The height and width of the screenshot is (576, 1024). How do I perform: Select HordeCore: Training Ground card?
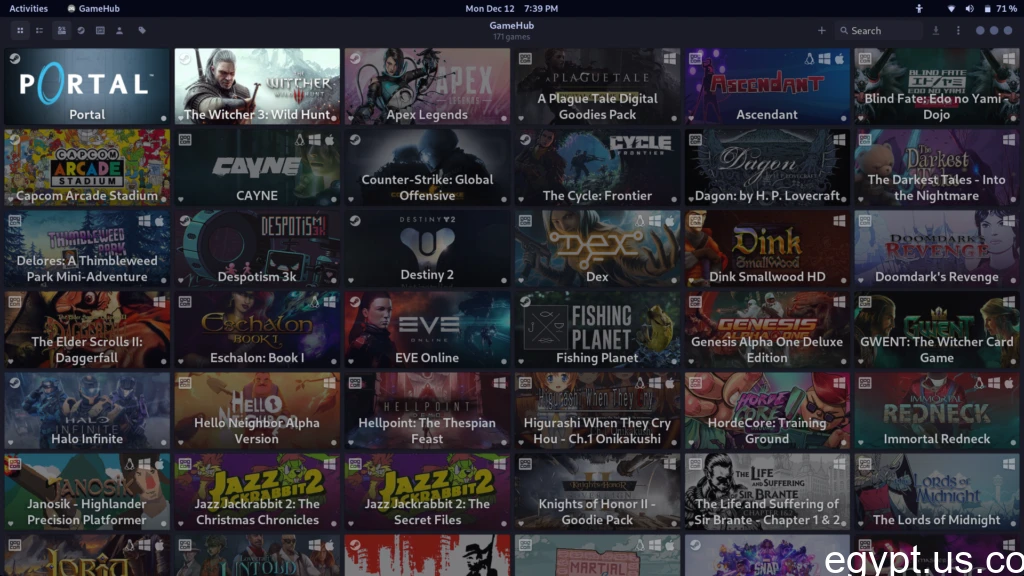pyautogui.click(x=767, y=410)
